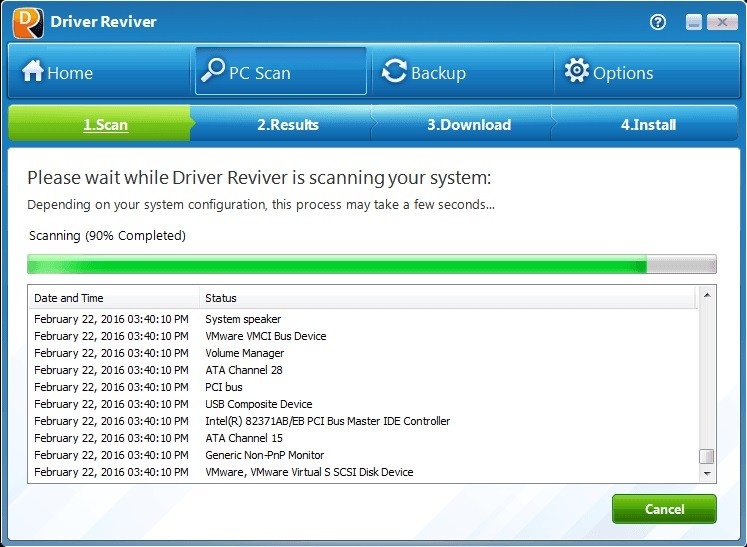Select the ATA Channel 28 row
Viewport: 747px width, 547px height.
point(363,370)
